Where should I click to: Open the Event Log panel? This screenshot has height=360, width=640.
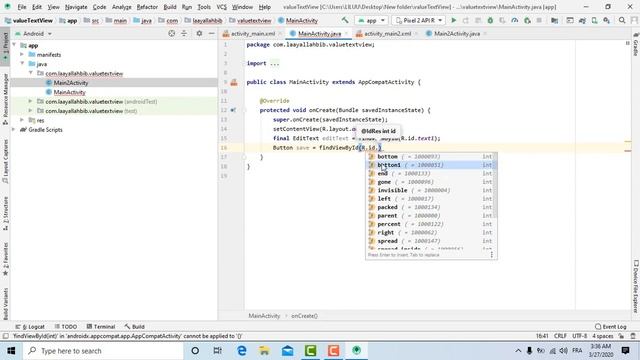(611, 327)
